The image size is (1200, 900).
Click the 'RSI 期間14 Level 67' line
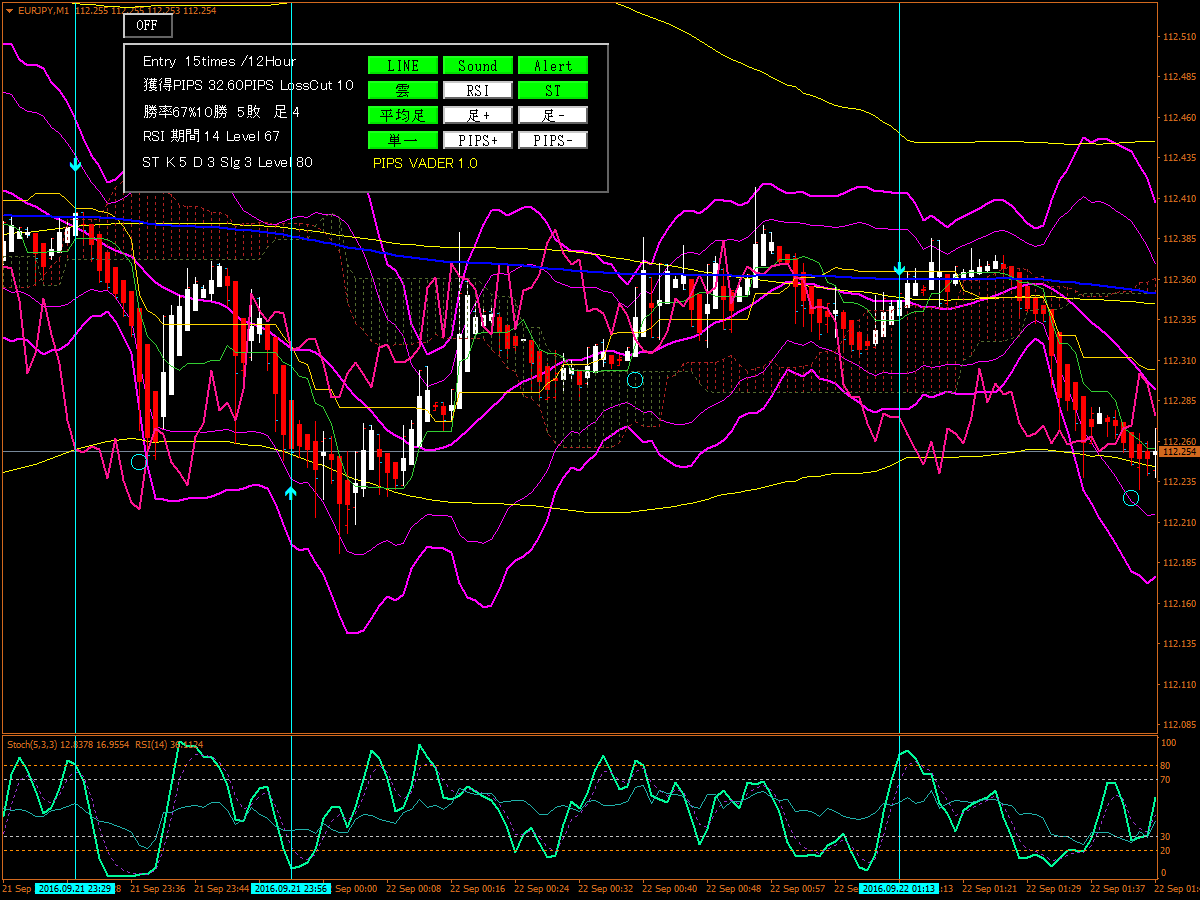click(211, 136)
